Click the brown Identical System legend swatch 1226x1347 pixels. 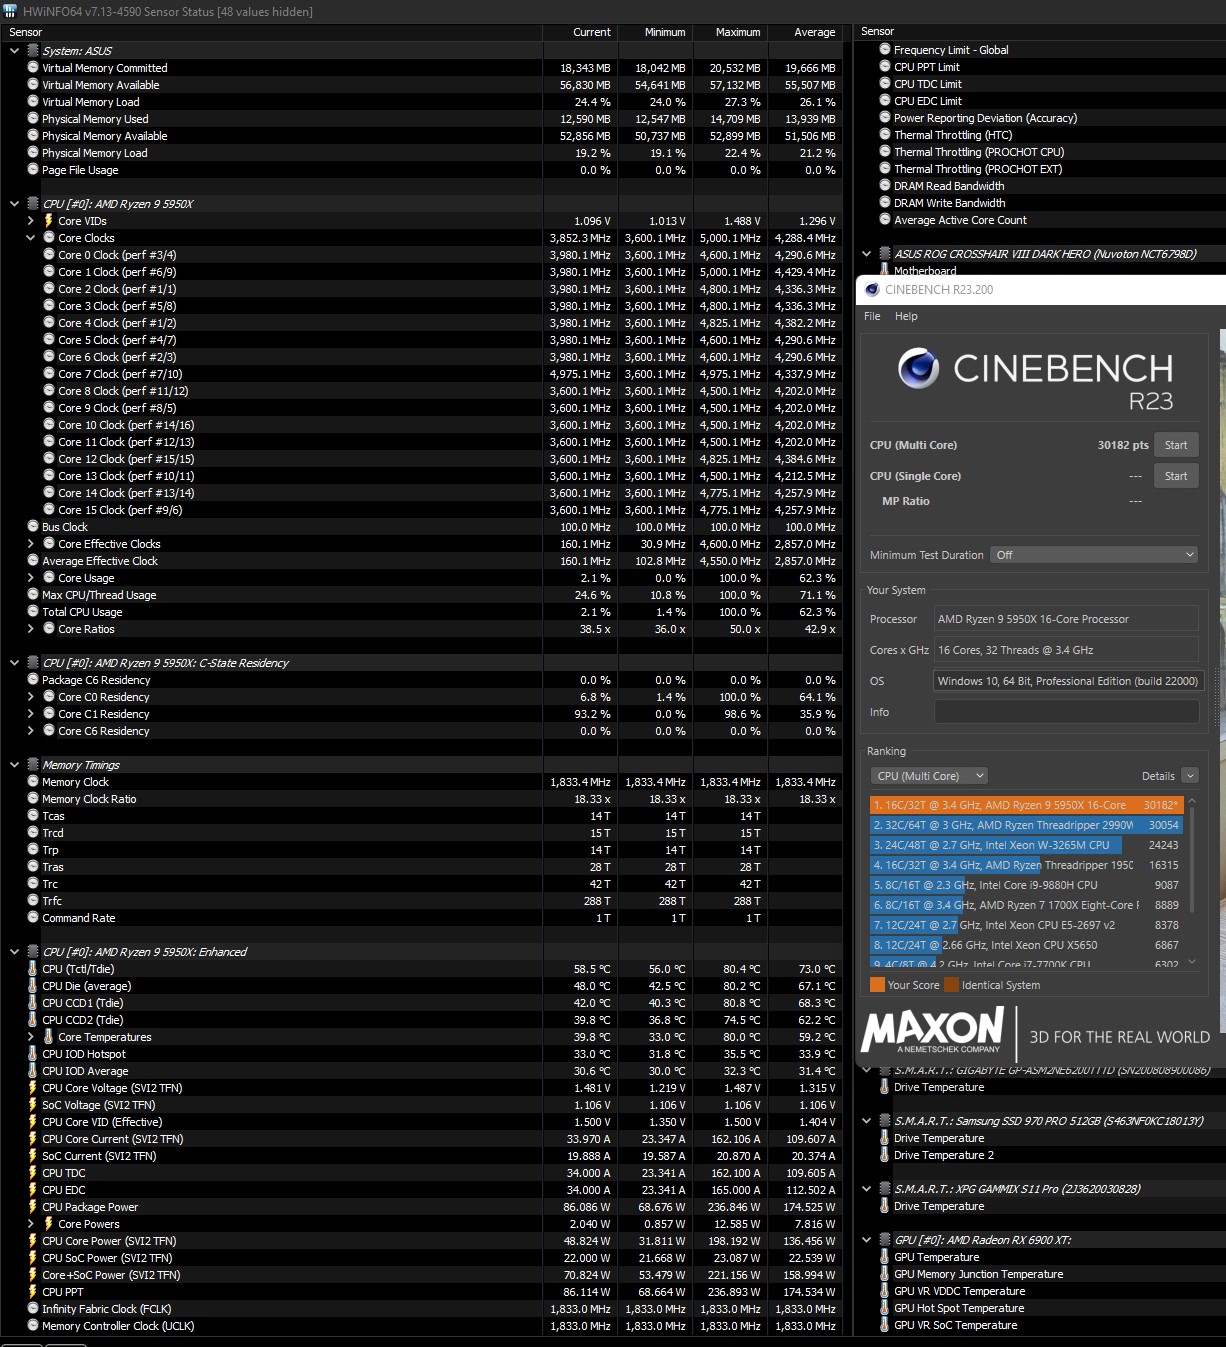tap(951, 985)
